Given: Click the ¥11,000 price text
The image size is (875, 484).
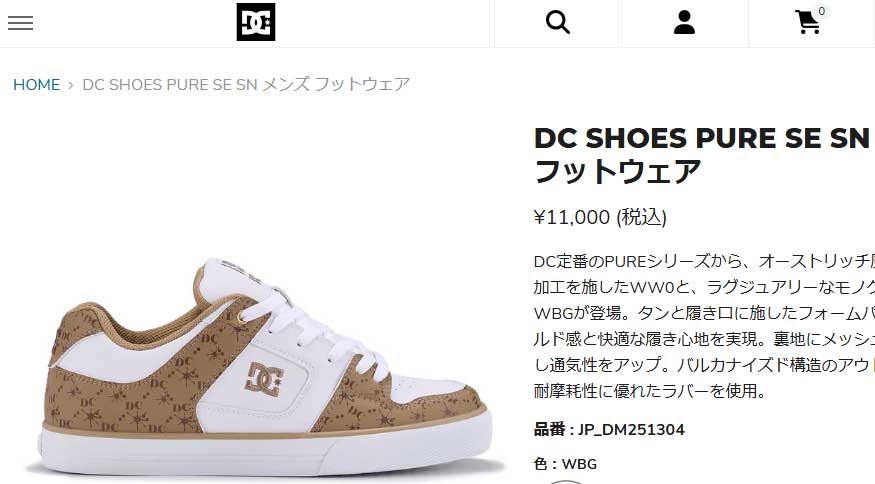Looking at the screenshot, I should [572, 217].
